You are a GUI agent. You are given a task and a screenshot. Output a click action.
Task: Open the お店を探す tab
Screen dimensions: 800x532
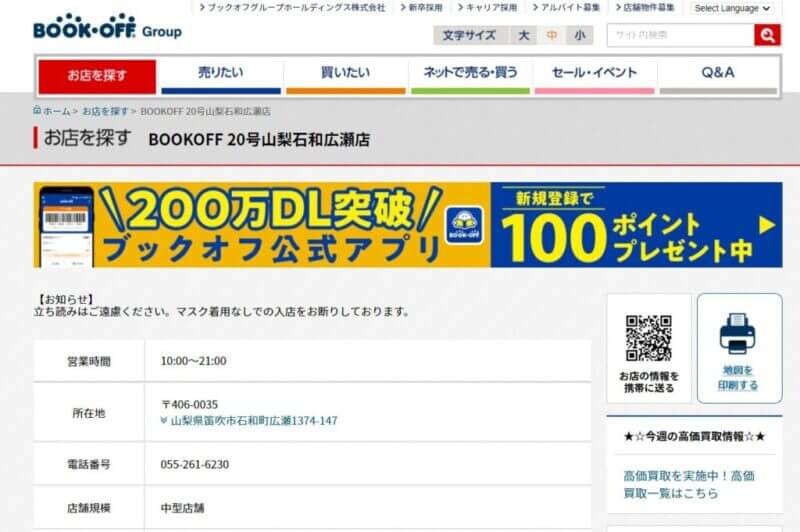(97, 77)
